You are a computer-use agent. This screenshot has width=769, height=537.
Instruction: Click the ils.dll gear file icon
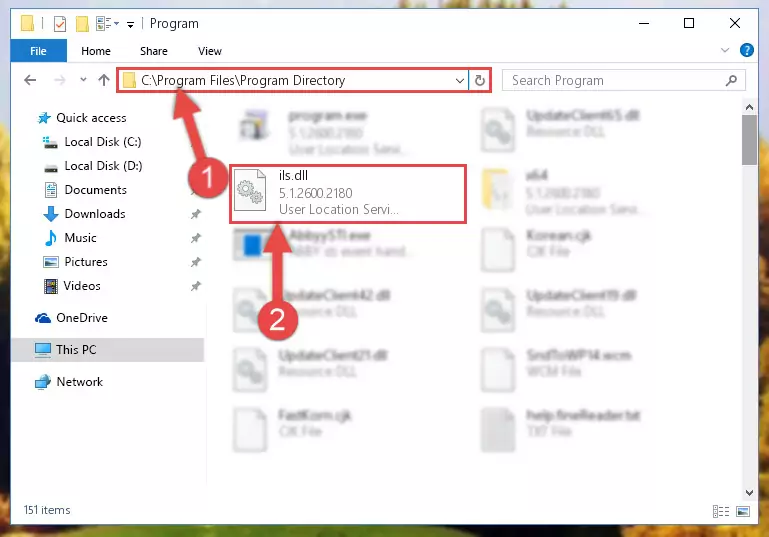(250, 191)
